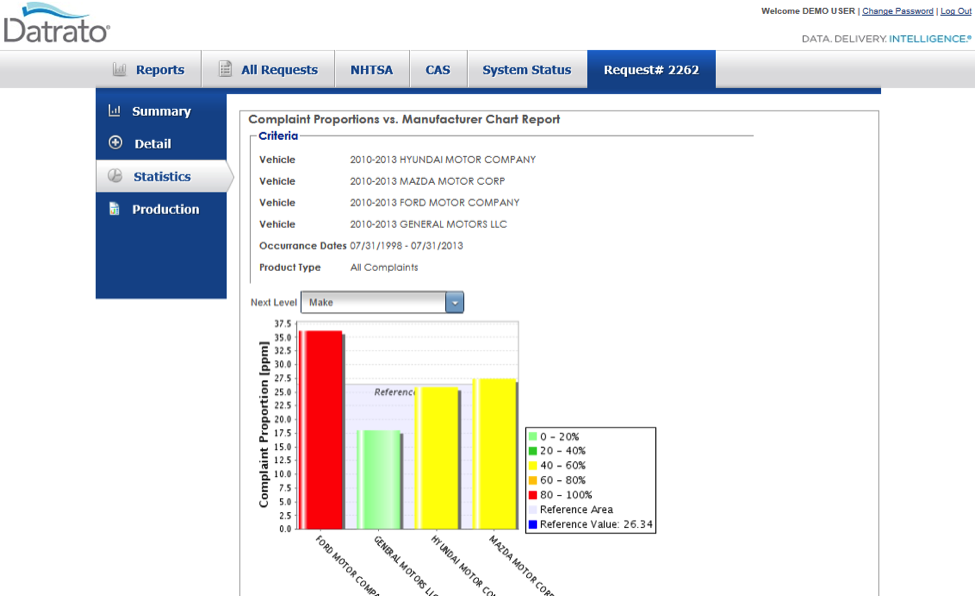Click the Reference Area legend swatch
Image resolution: width=975 pixels, height=597 pixels.
(x=533, y=509)
